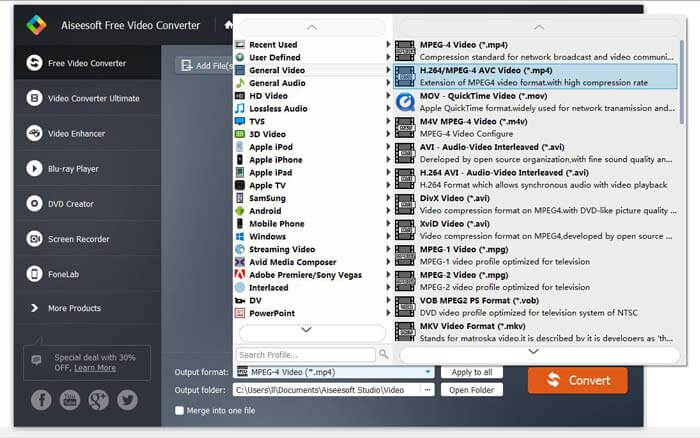Expand More Products in sidebar

point(88,308)
